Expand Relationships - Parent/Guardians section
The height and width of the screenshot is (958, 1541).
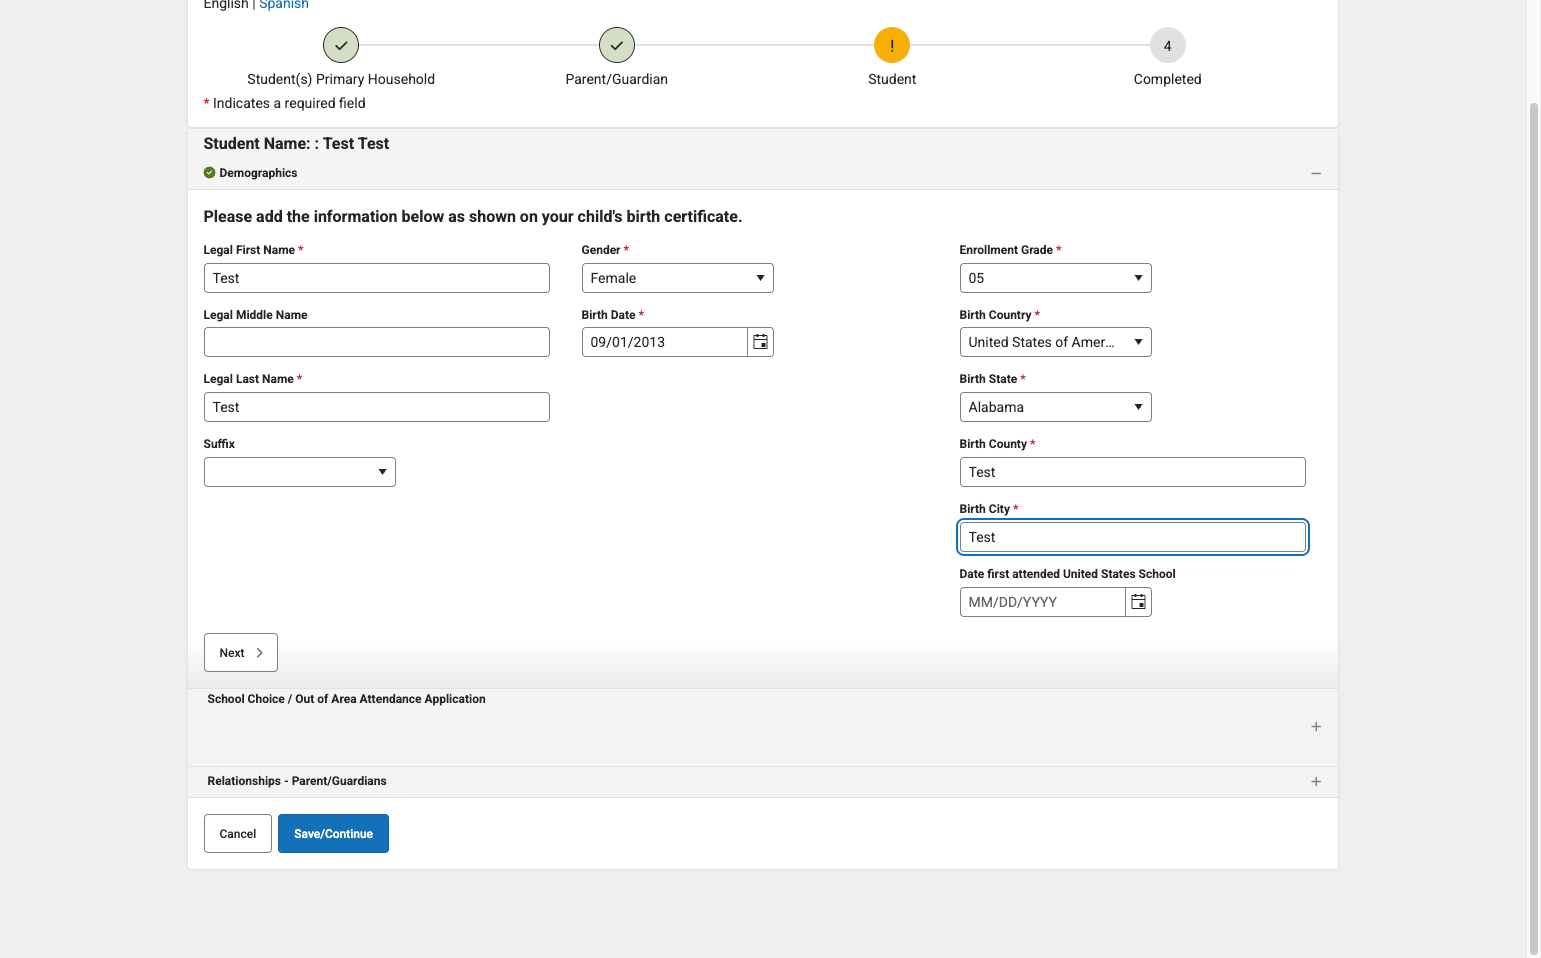coord(1316,782)
